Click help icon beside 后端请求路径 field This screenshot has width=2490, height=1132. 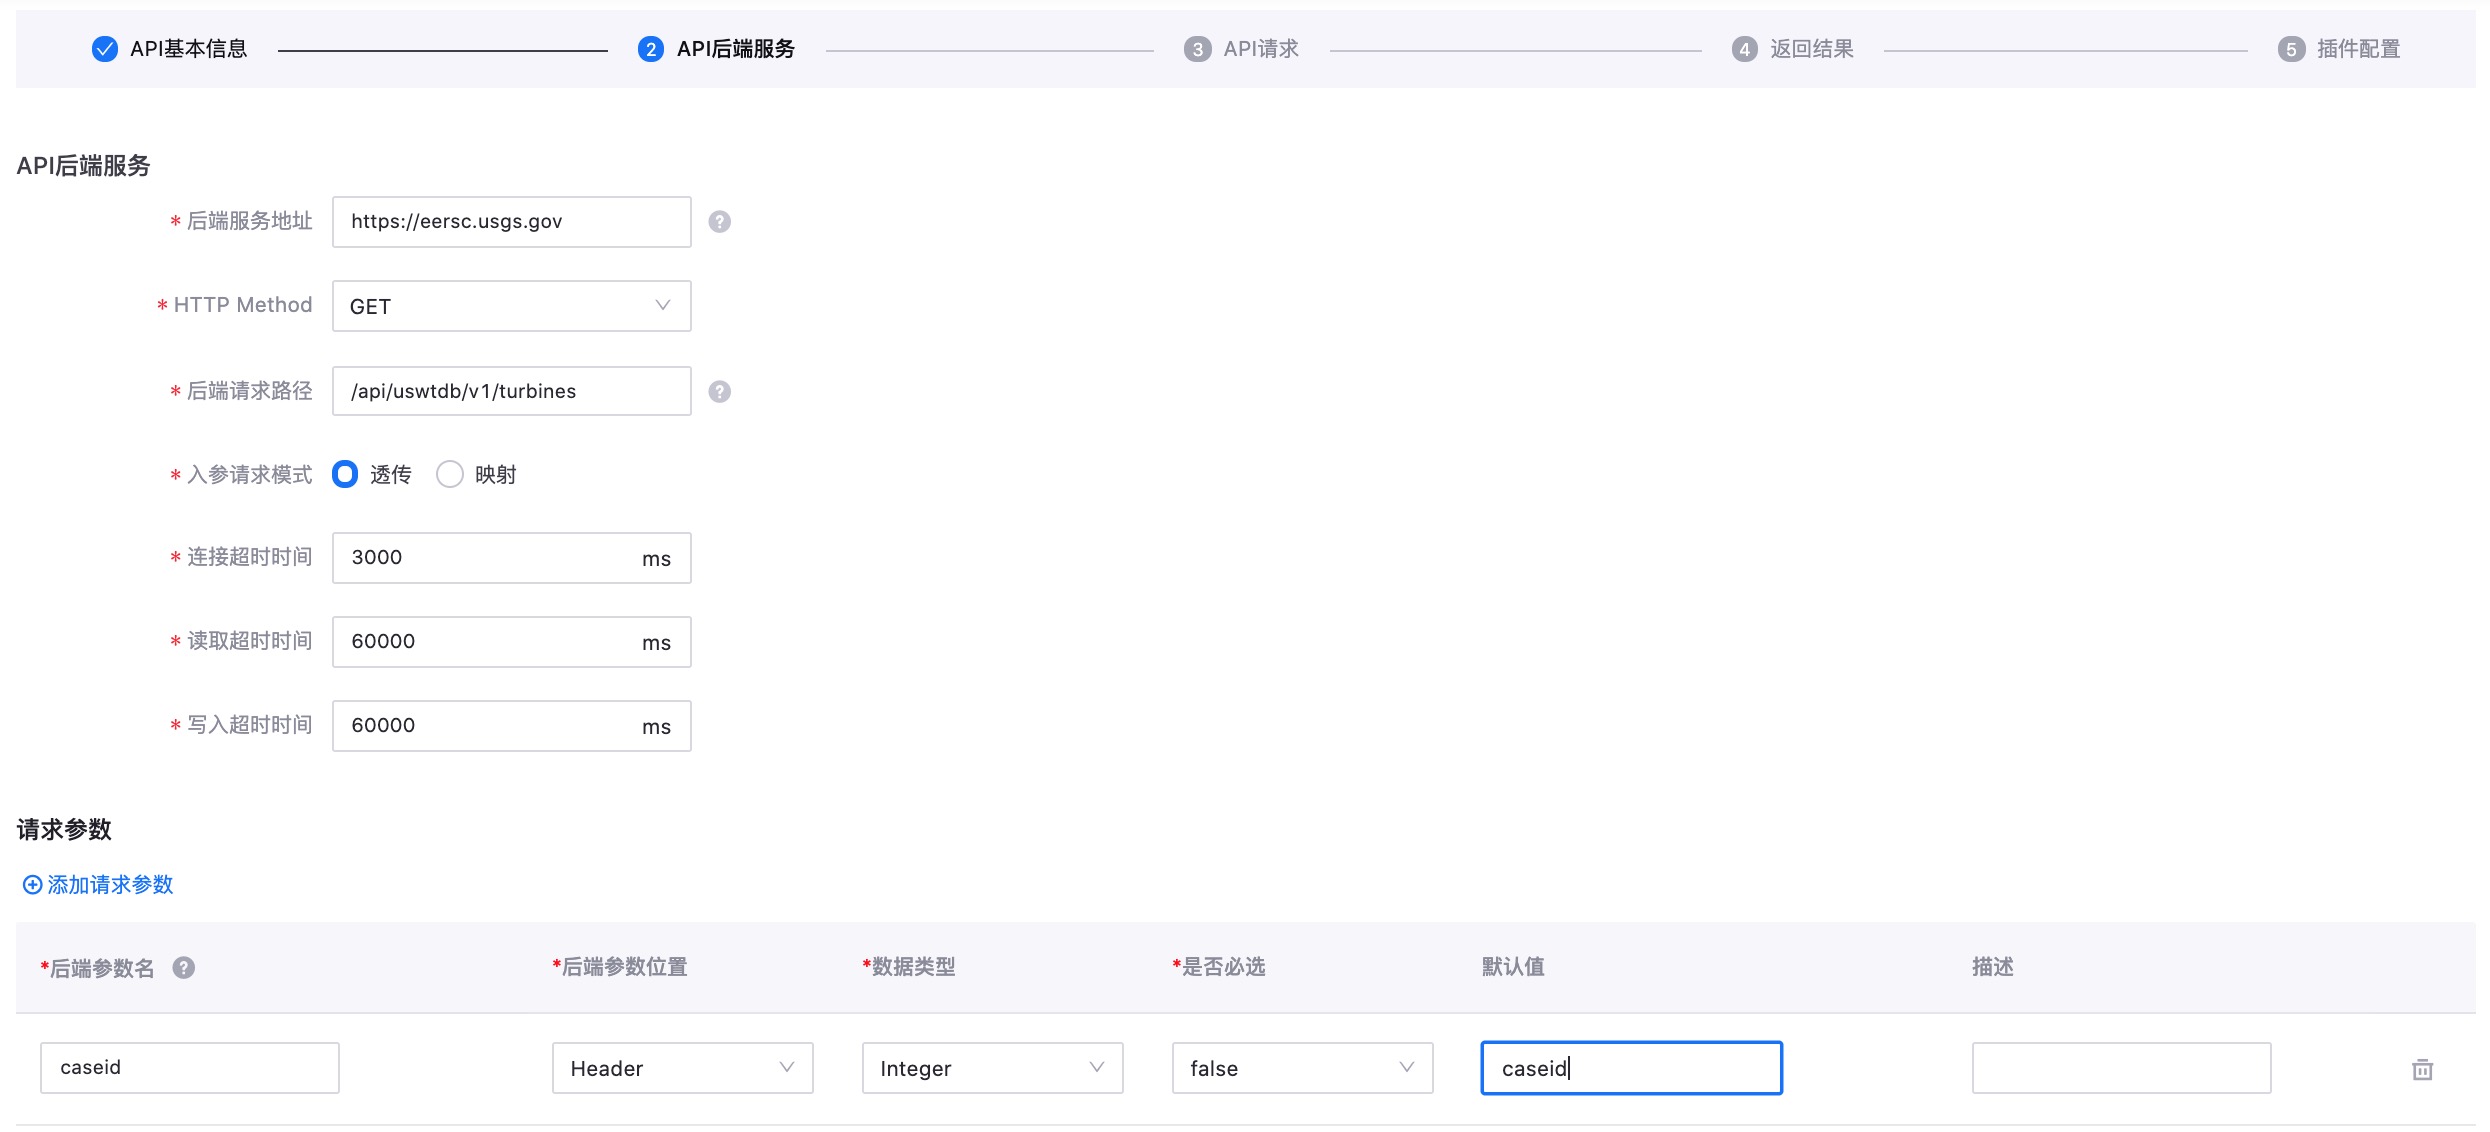click(719, 392)
